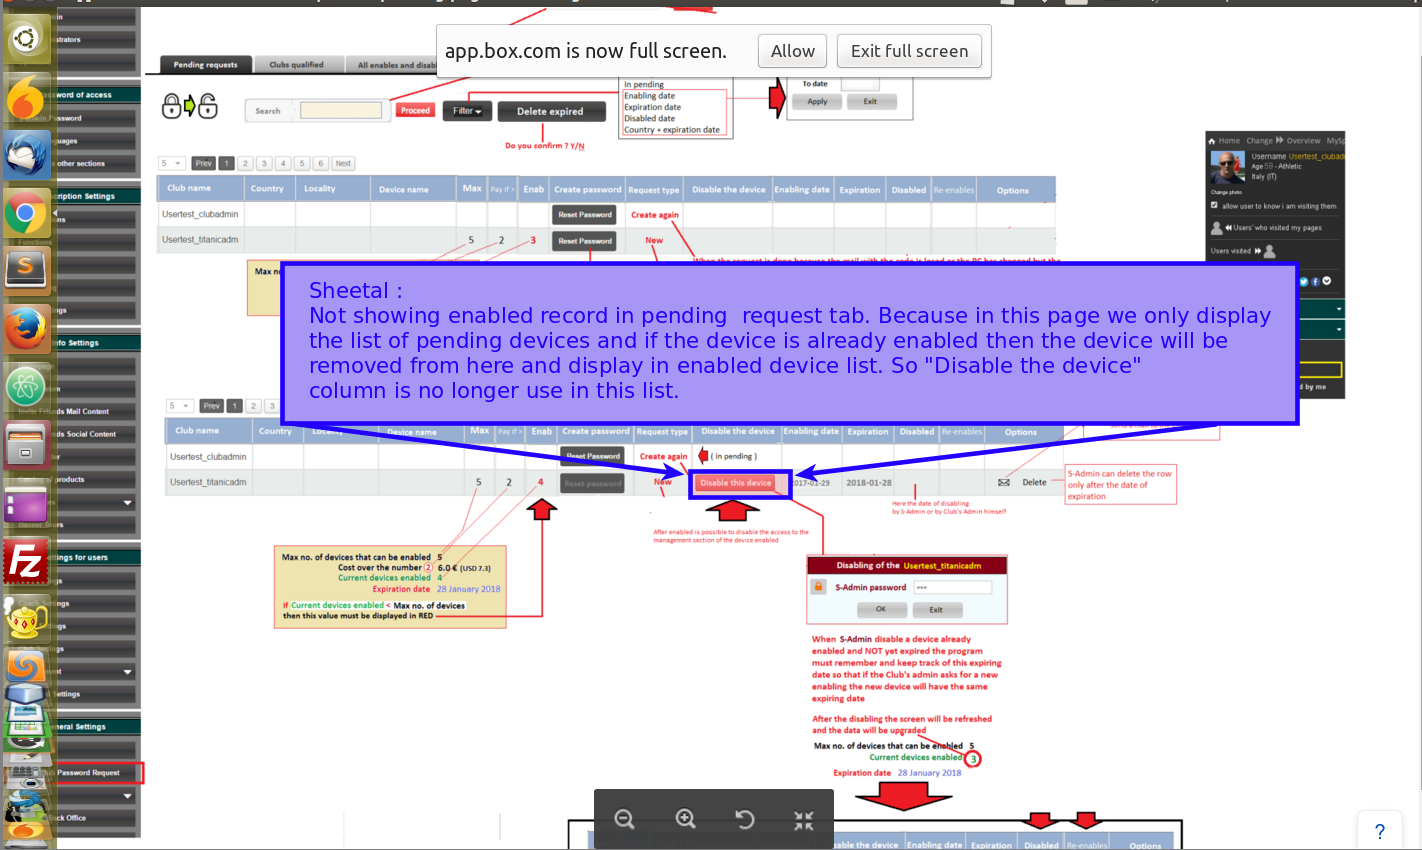Switch to the Pending requests tab
The image size is (1422, 850).
(205, 65)
